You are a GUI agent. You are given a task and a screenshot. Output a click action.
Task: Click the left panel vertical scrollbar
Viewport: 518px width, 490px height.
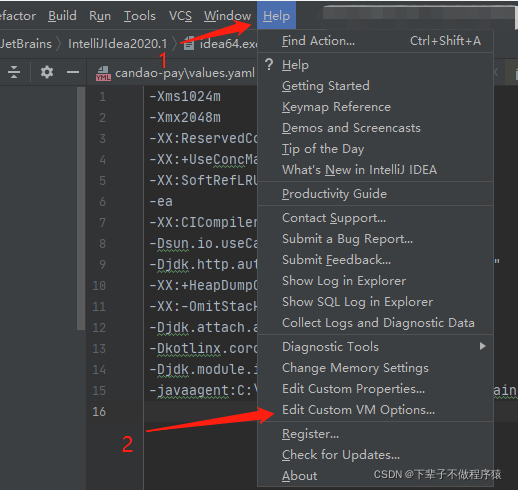click(x=81, y=208)
